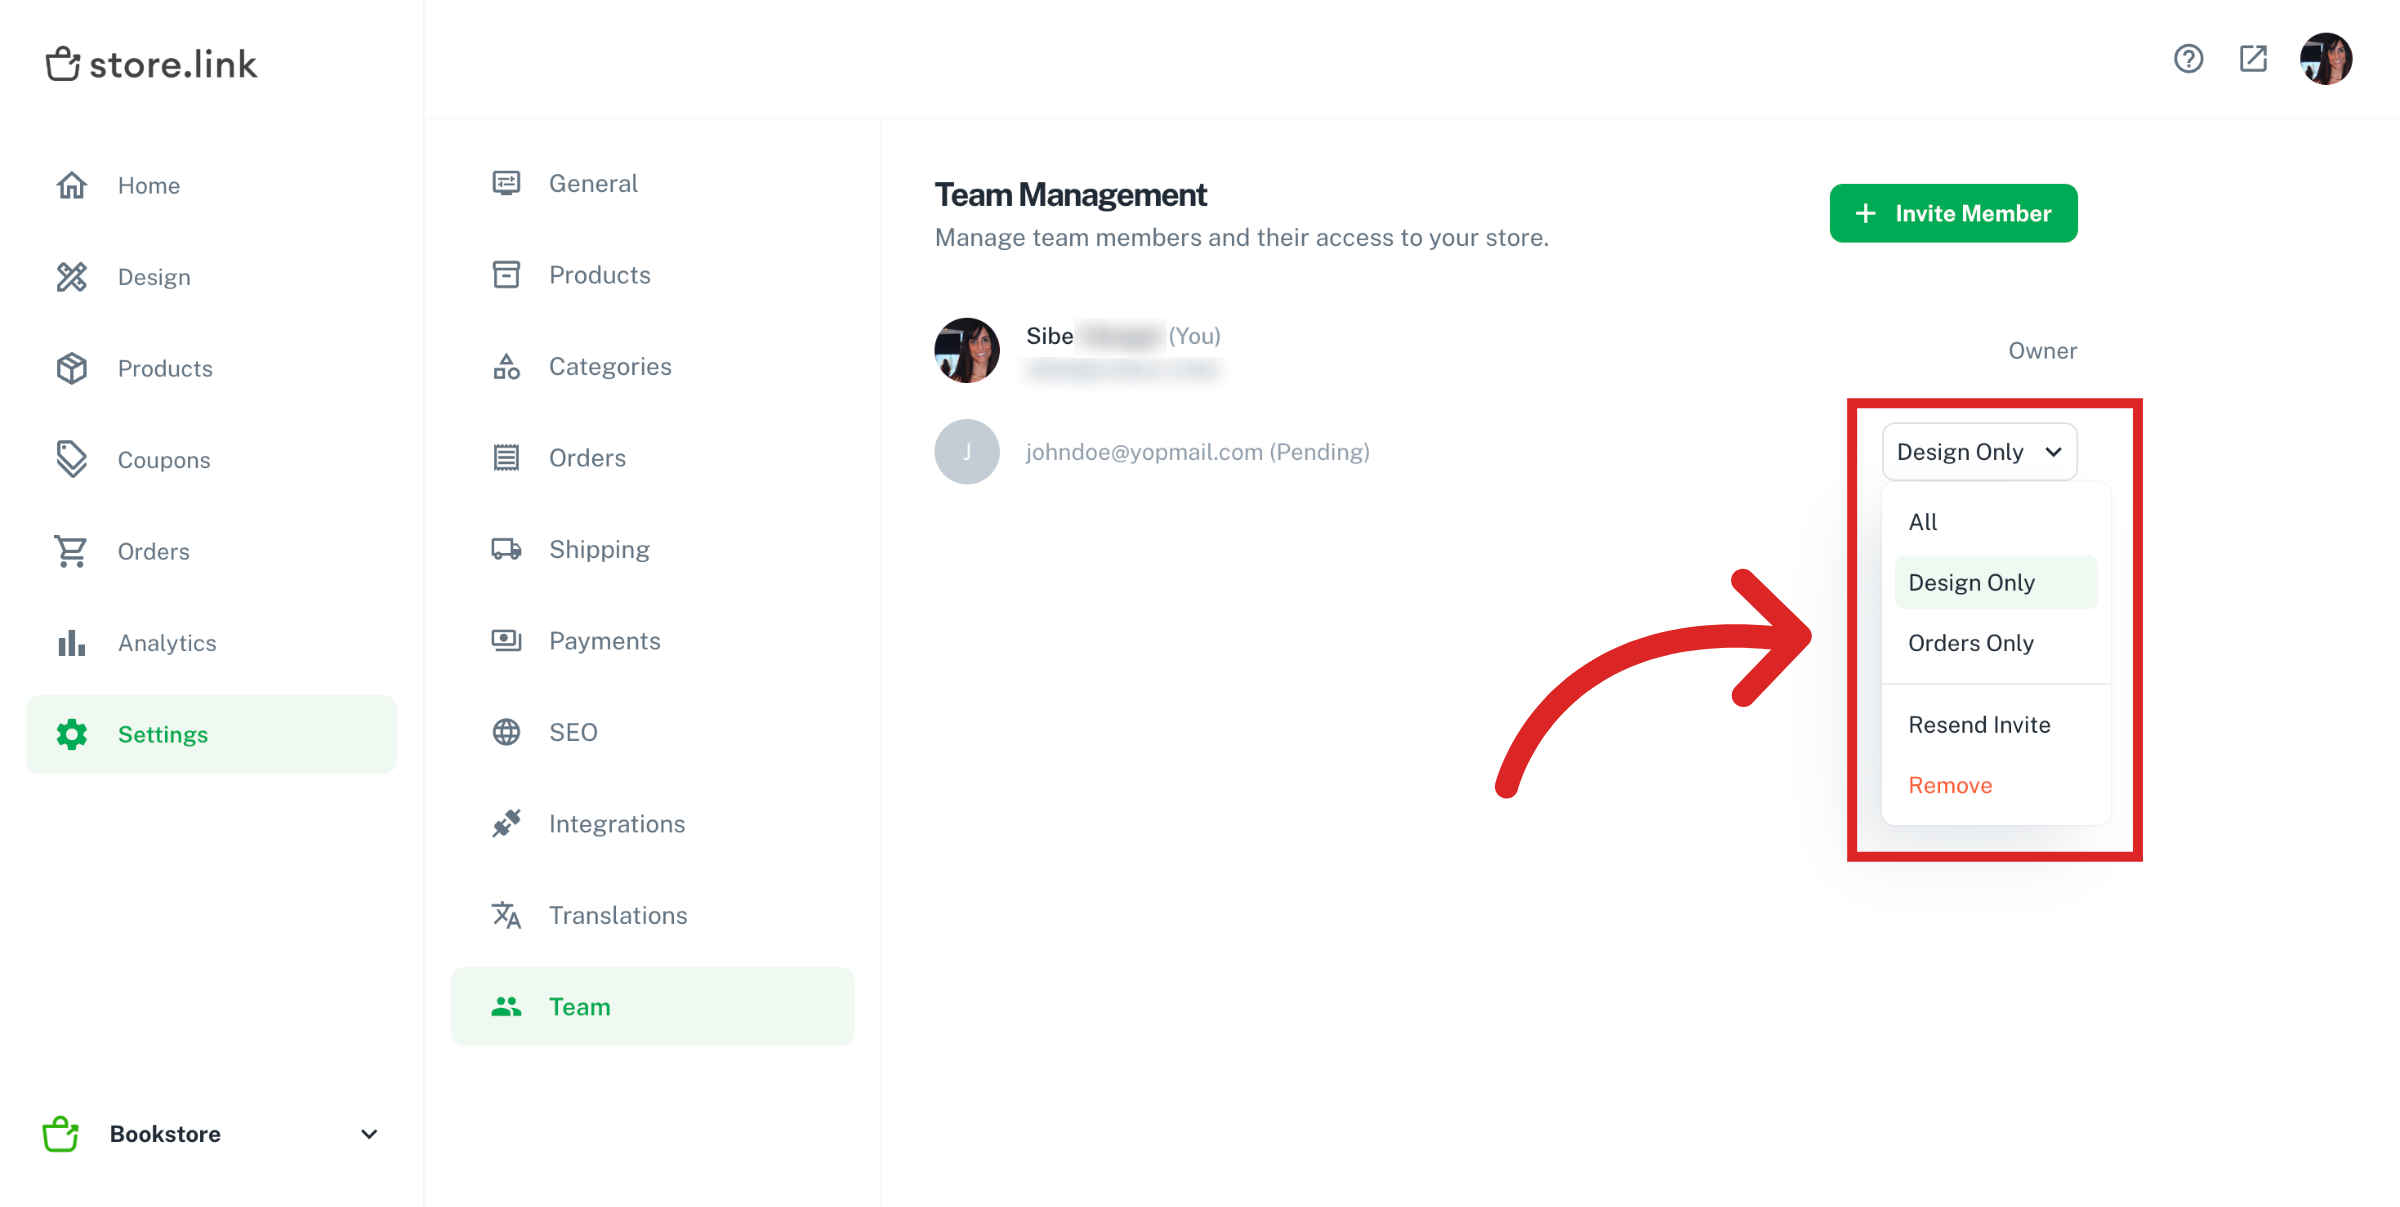
Task: Open Products from the left sidebar icon
Action: [71, 367]
